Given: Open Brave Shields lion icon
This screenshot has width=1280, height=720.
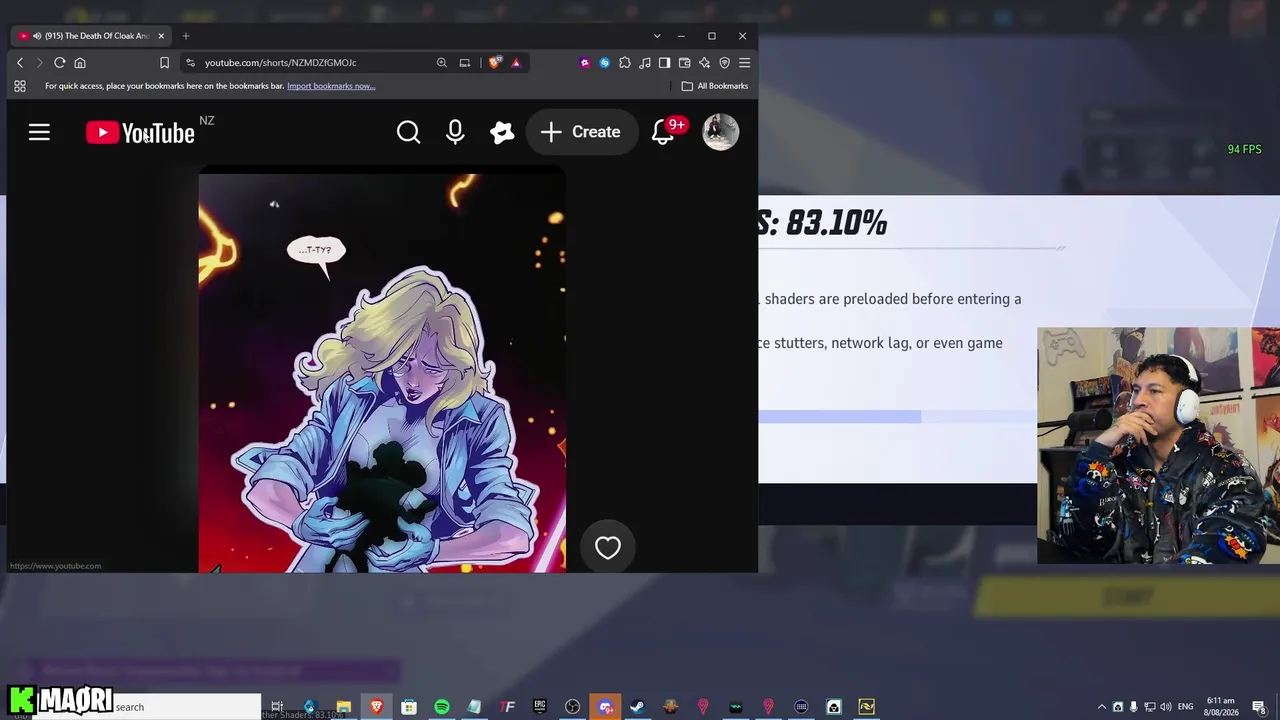Looking at the screenshot, I should click(495, 63).
